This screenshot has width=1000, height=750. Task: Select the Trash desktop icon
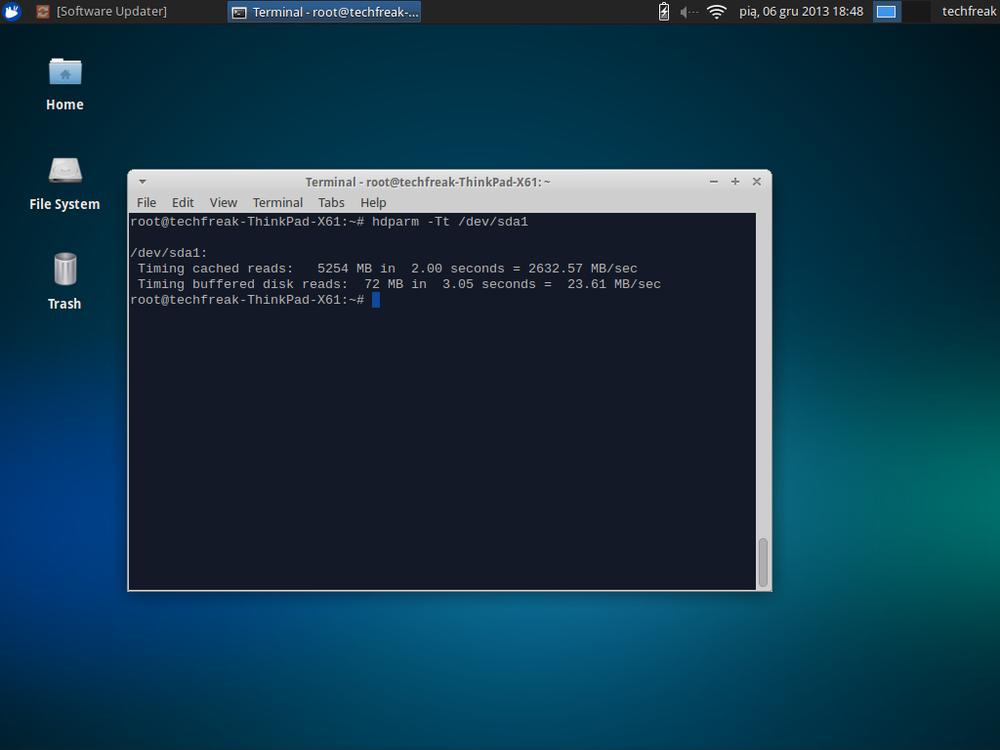click(x=64, y=281)
